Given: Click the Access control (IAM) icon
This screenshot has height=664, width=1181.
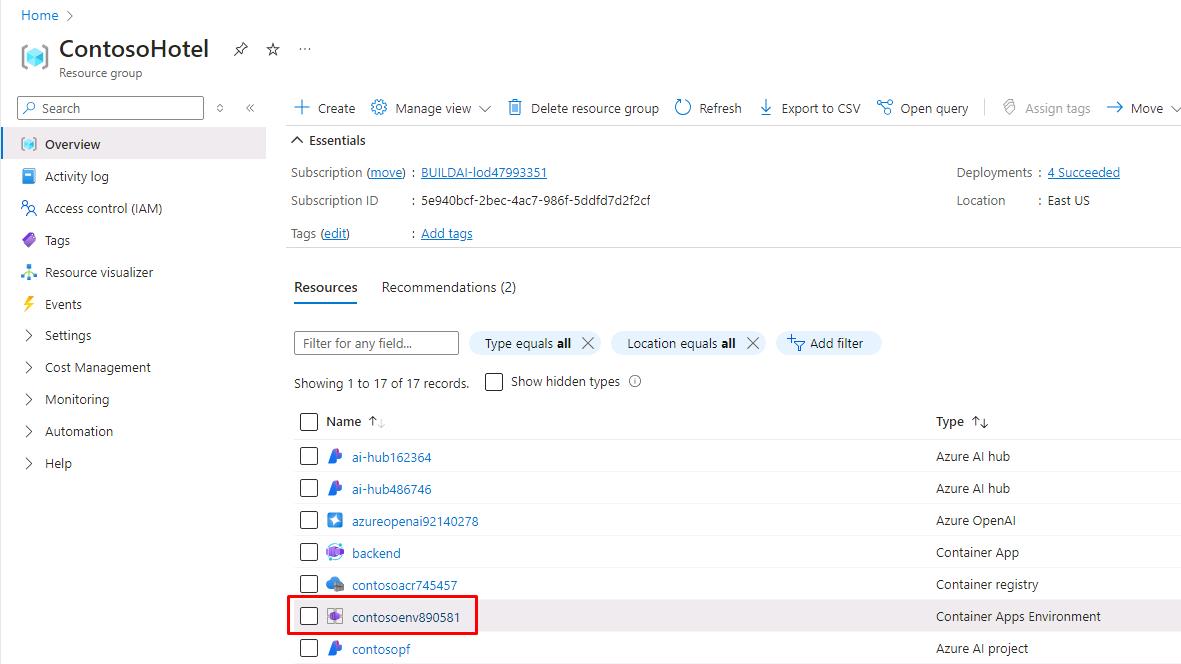Looking at the screenshot, I should click(x=29, y=208).
